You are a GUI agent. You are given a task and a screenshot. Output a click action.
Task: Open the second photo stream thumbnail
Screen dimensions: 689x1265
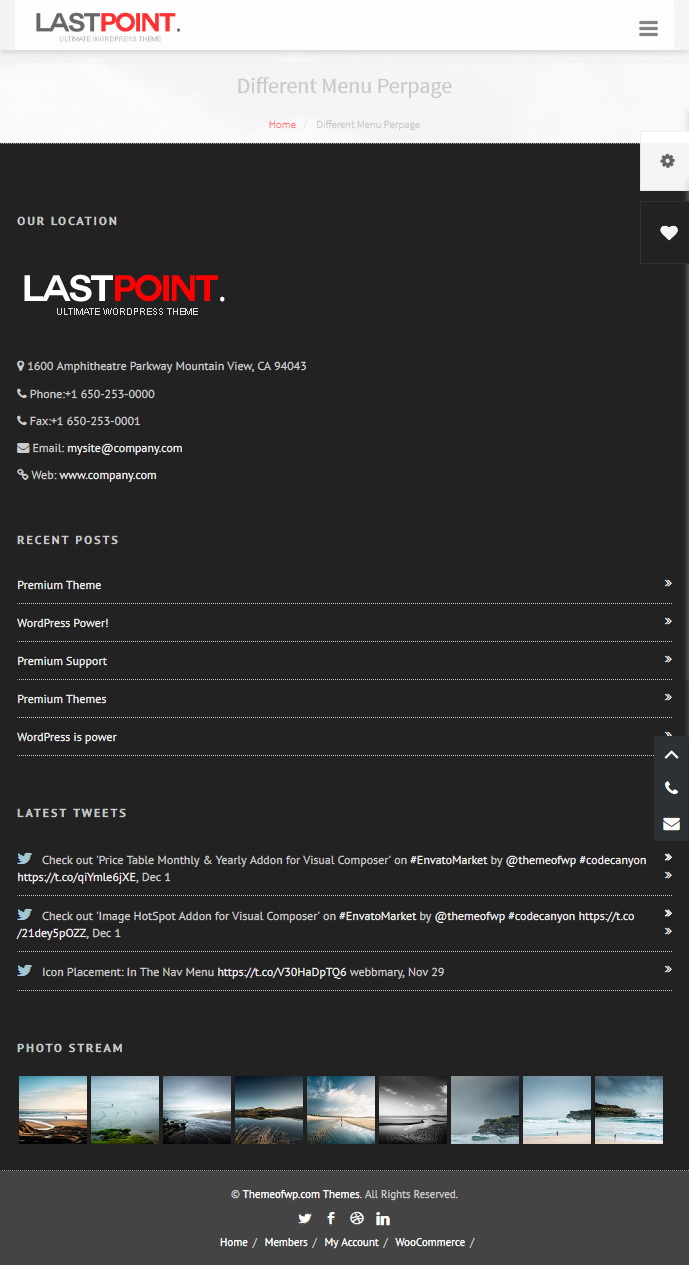coord(125,1109)
